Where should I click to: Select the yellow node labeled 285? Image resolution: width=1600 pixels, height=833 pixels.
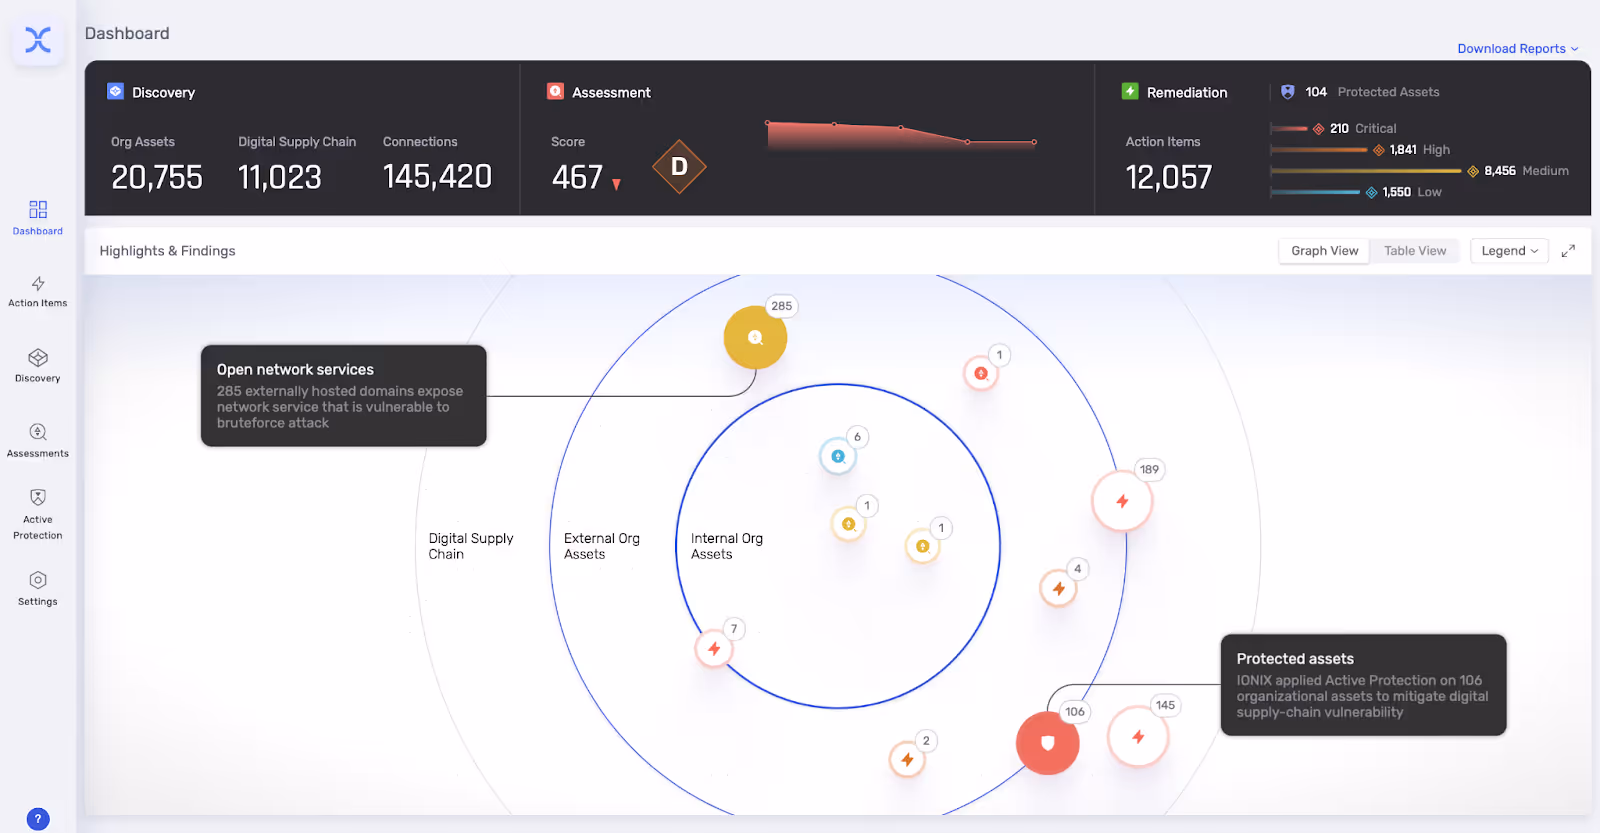[755, 337]
